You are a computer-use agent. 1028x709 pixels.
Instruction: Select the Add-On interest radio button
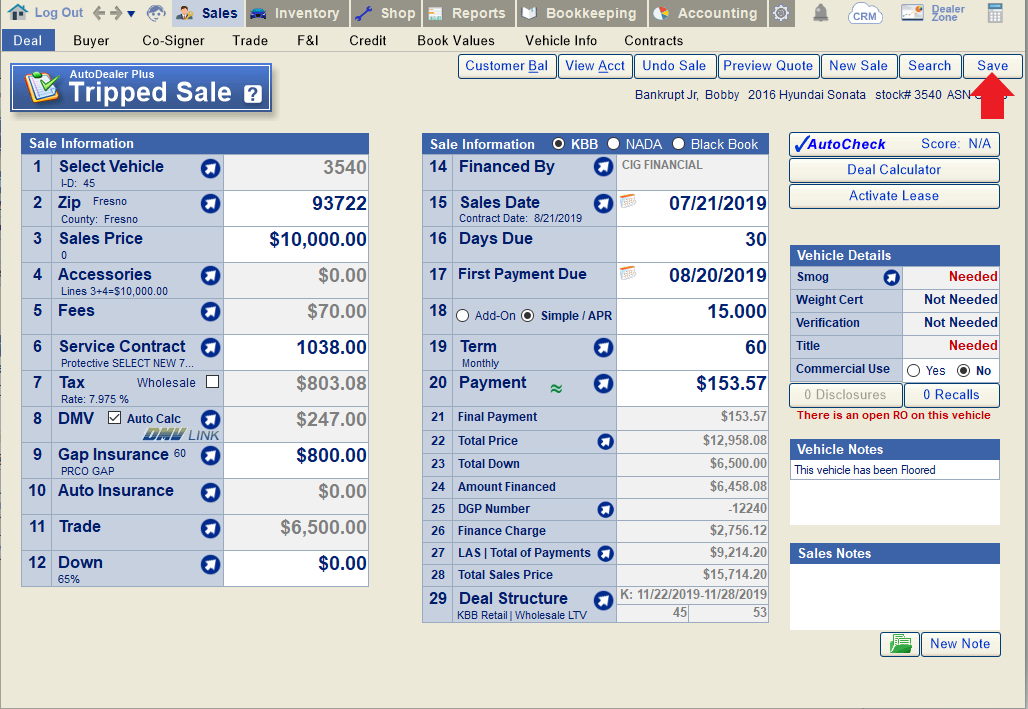click(462, 316)
